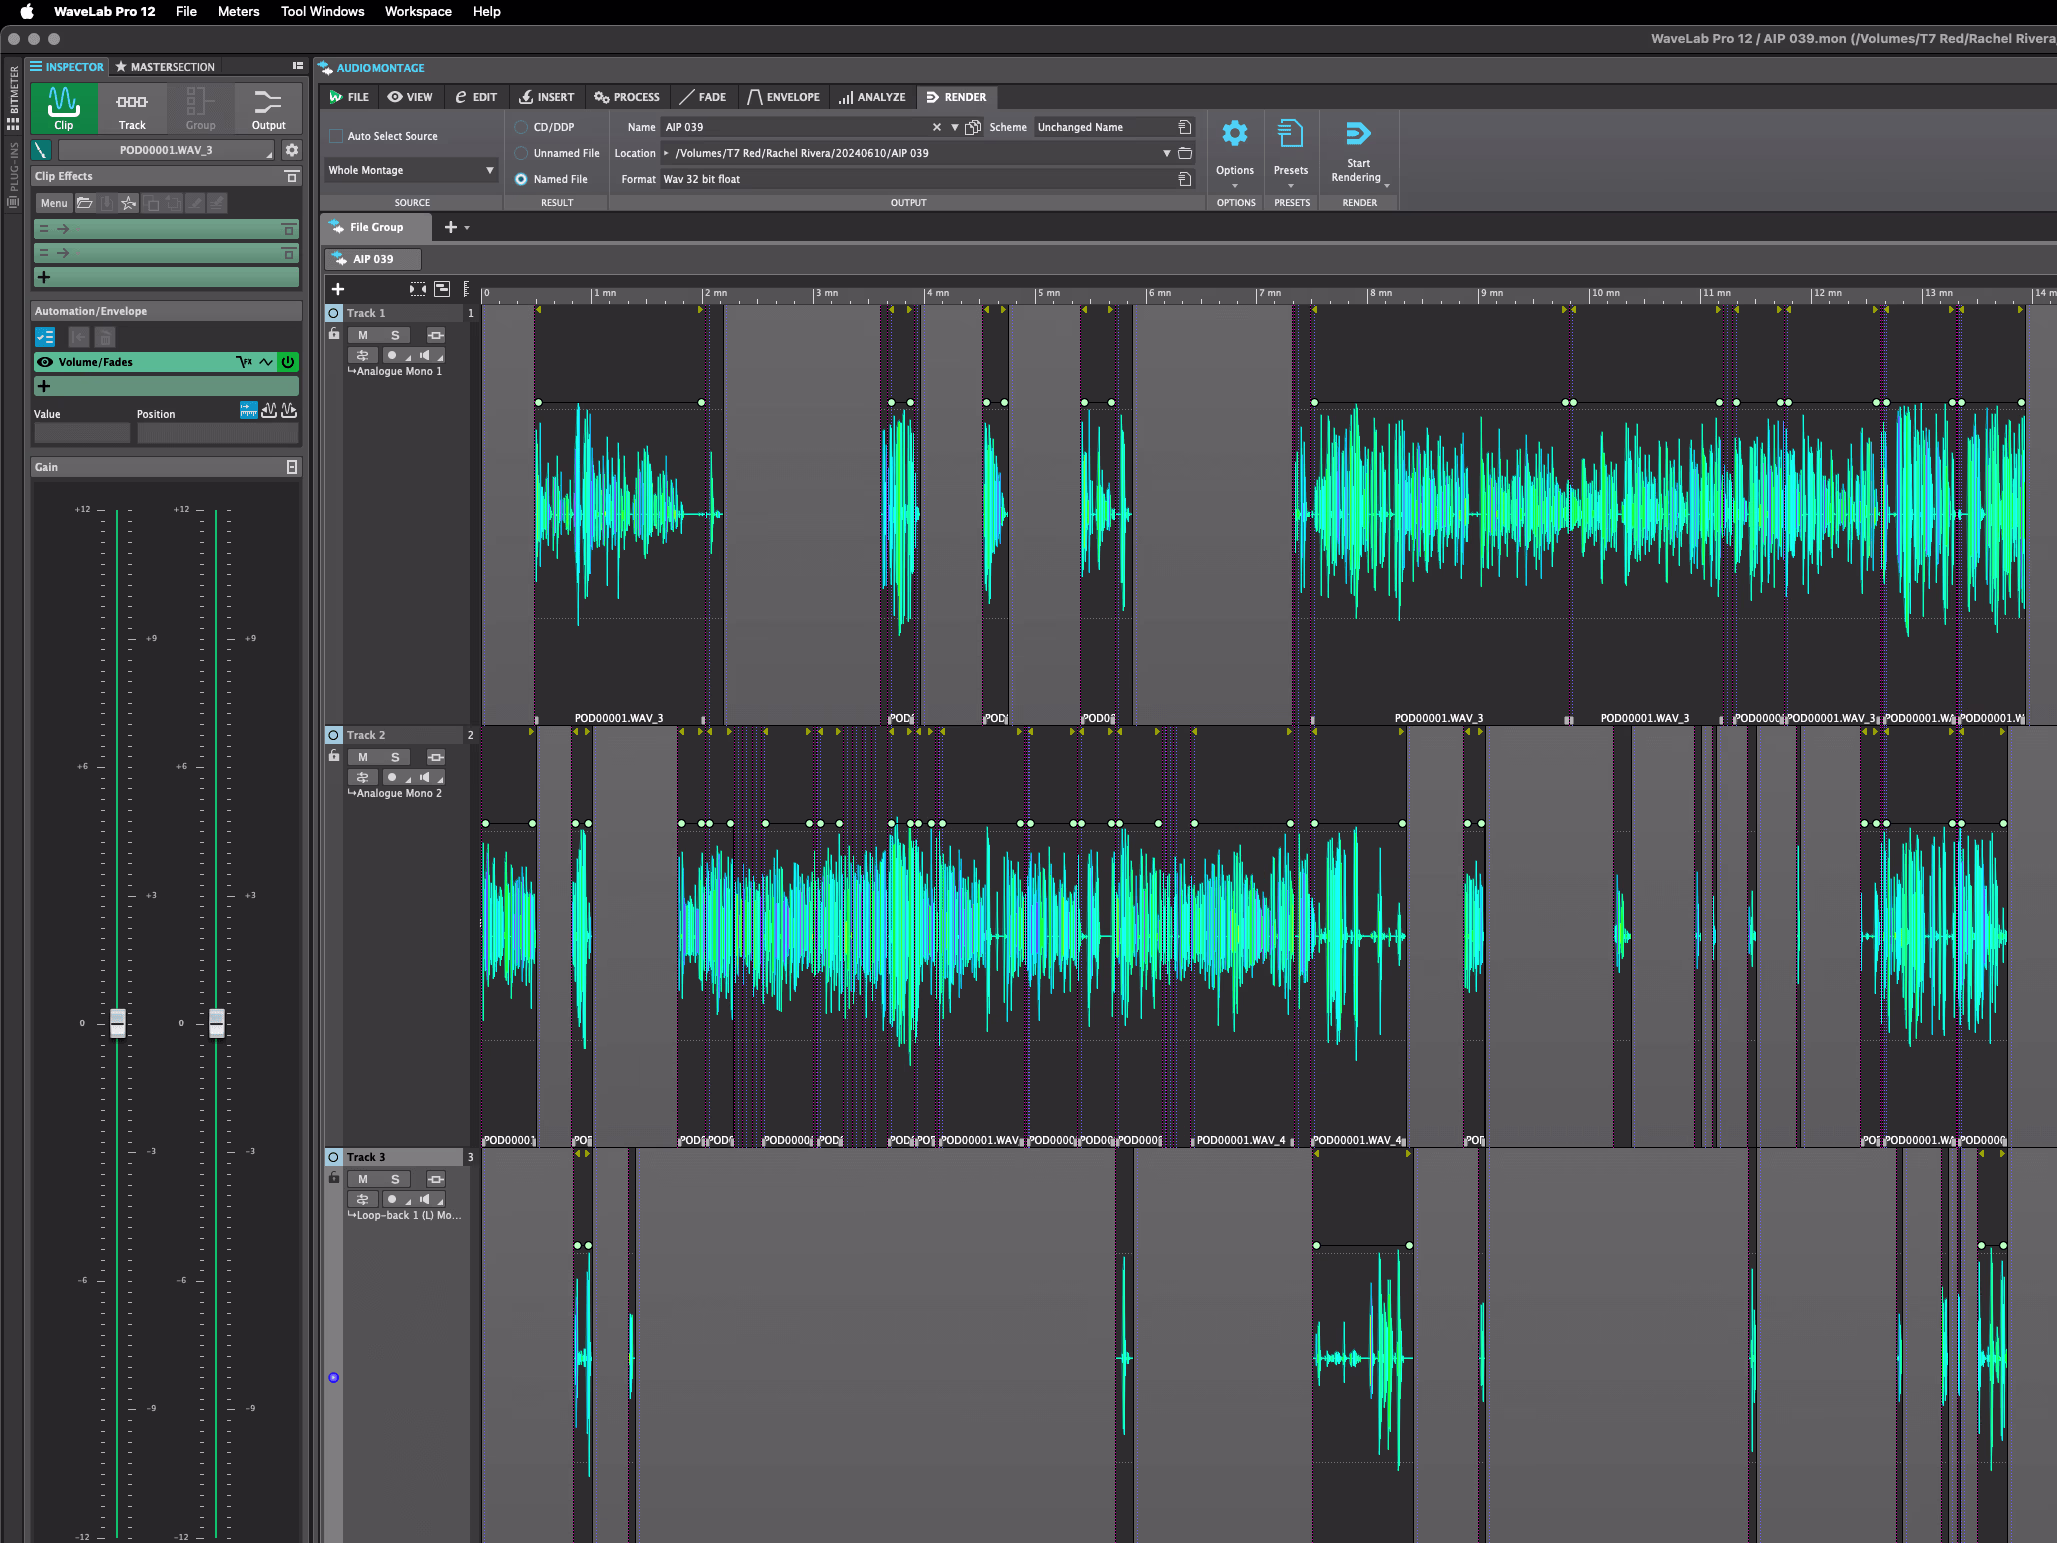This screenshot has width=2057, height=1543.
Task: Switch to the ENVELOPE ribbon tab
Action: pyautogui.click(x=783, y=97)
